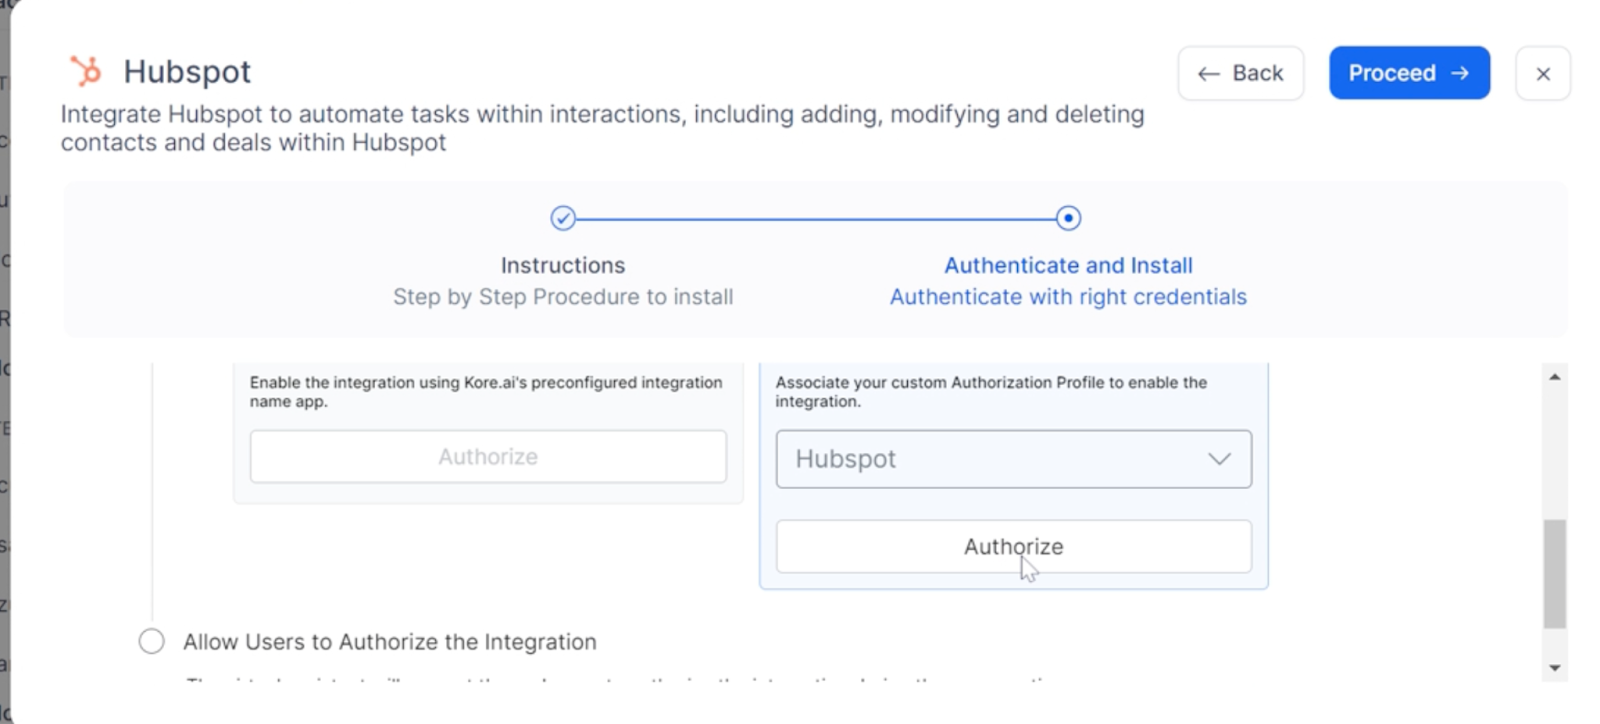Click the Proceed button

pos(1409,73)
